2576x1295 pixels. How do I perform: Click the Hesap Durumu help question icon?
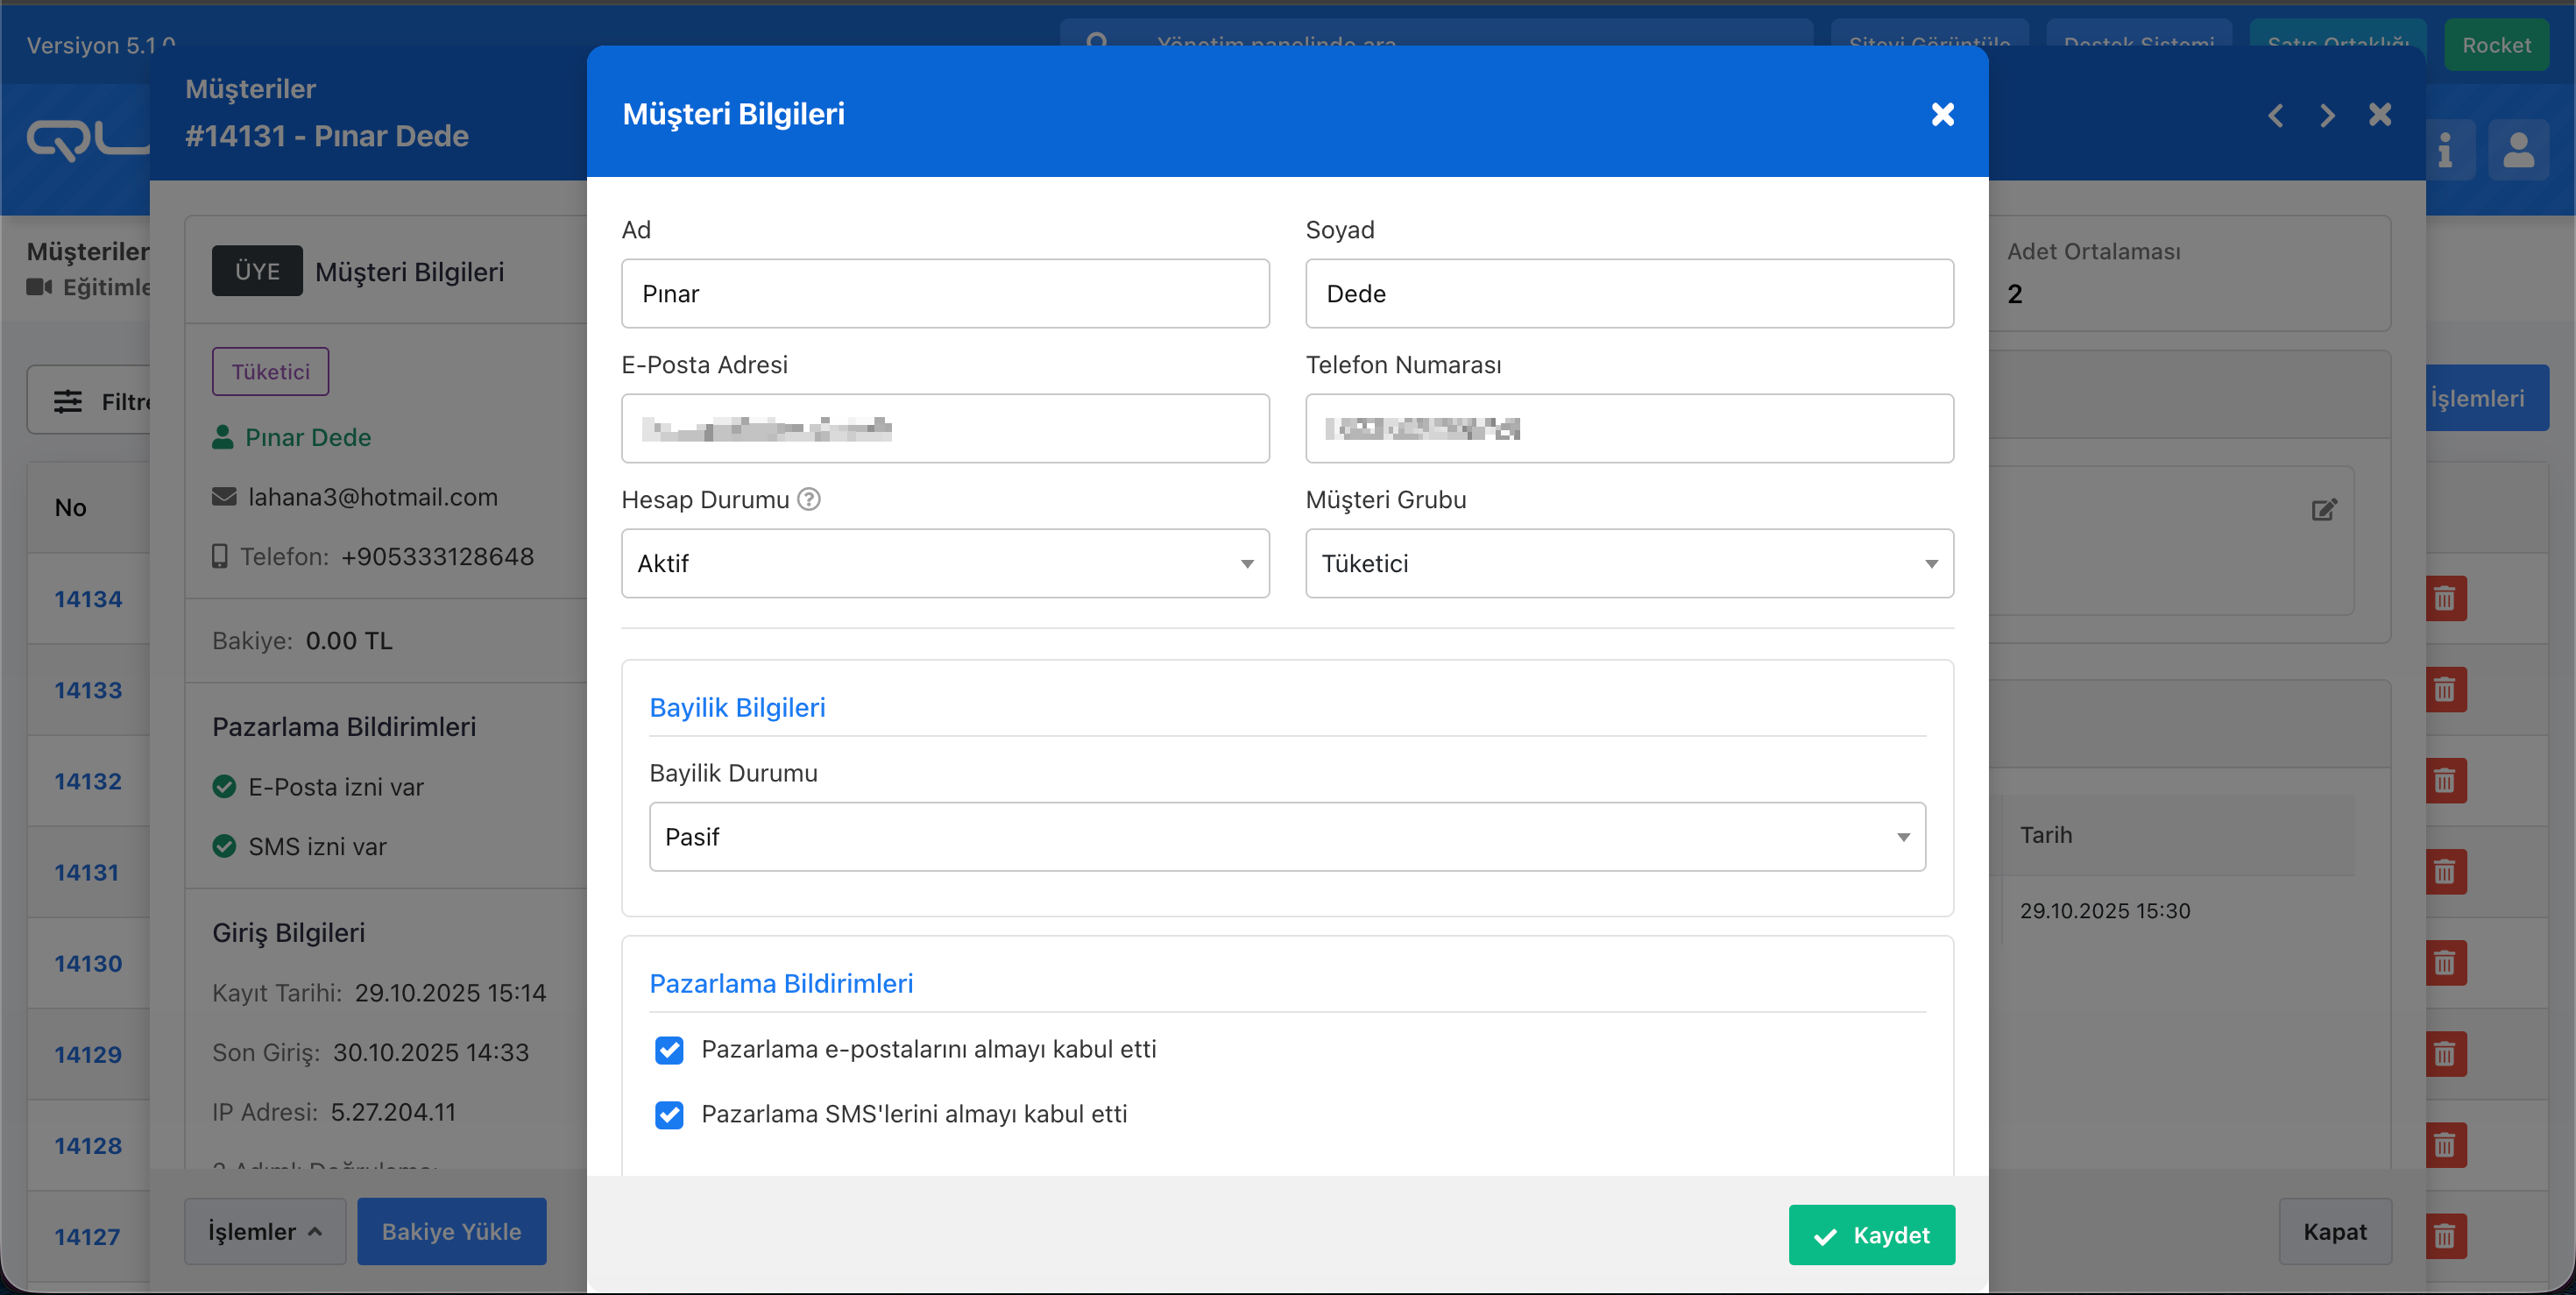click(x=809, y=499)
